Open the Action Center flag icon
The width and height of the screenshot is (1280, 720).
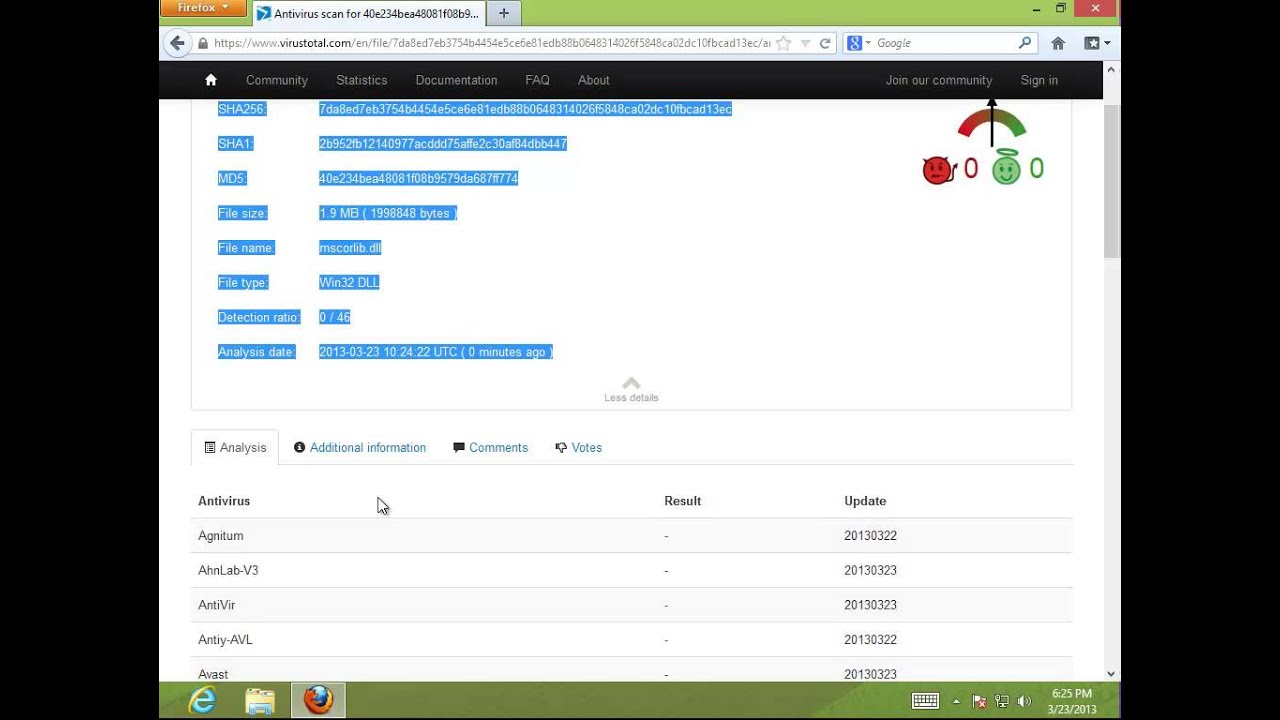pos(980,701)
